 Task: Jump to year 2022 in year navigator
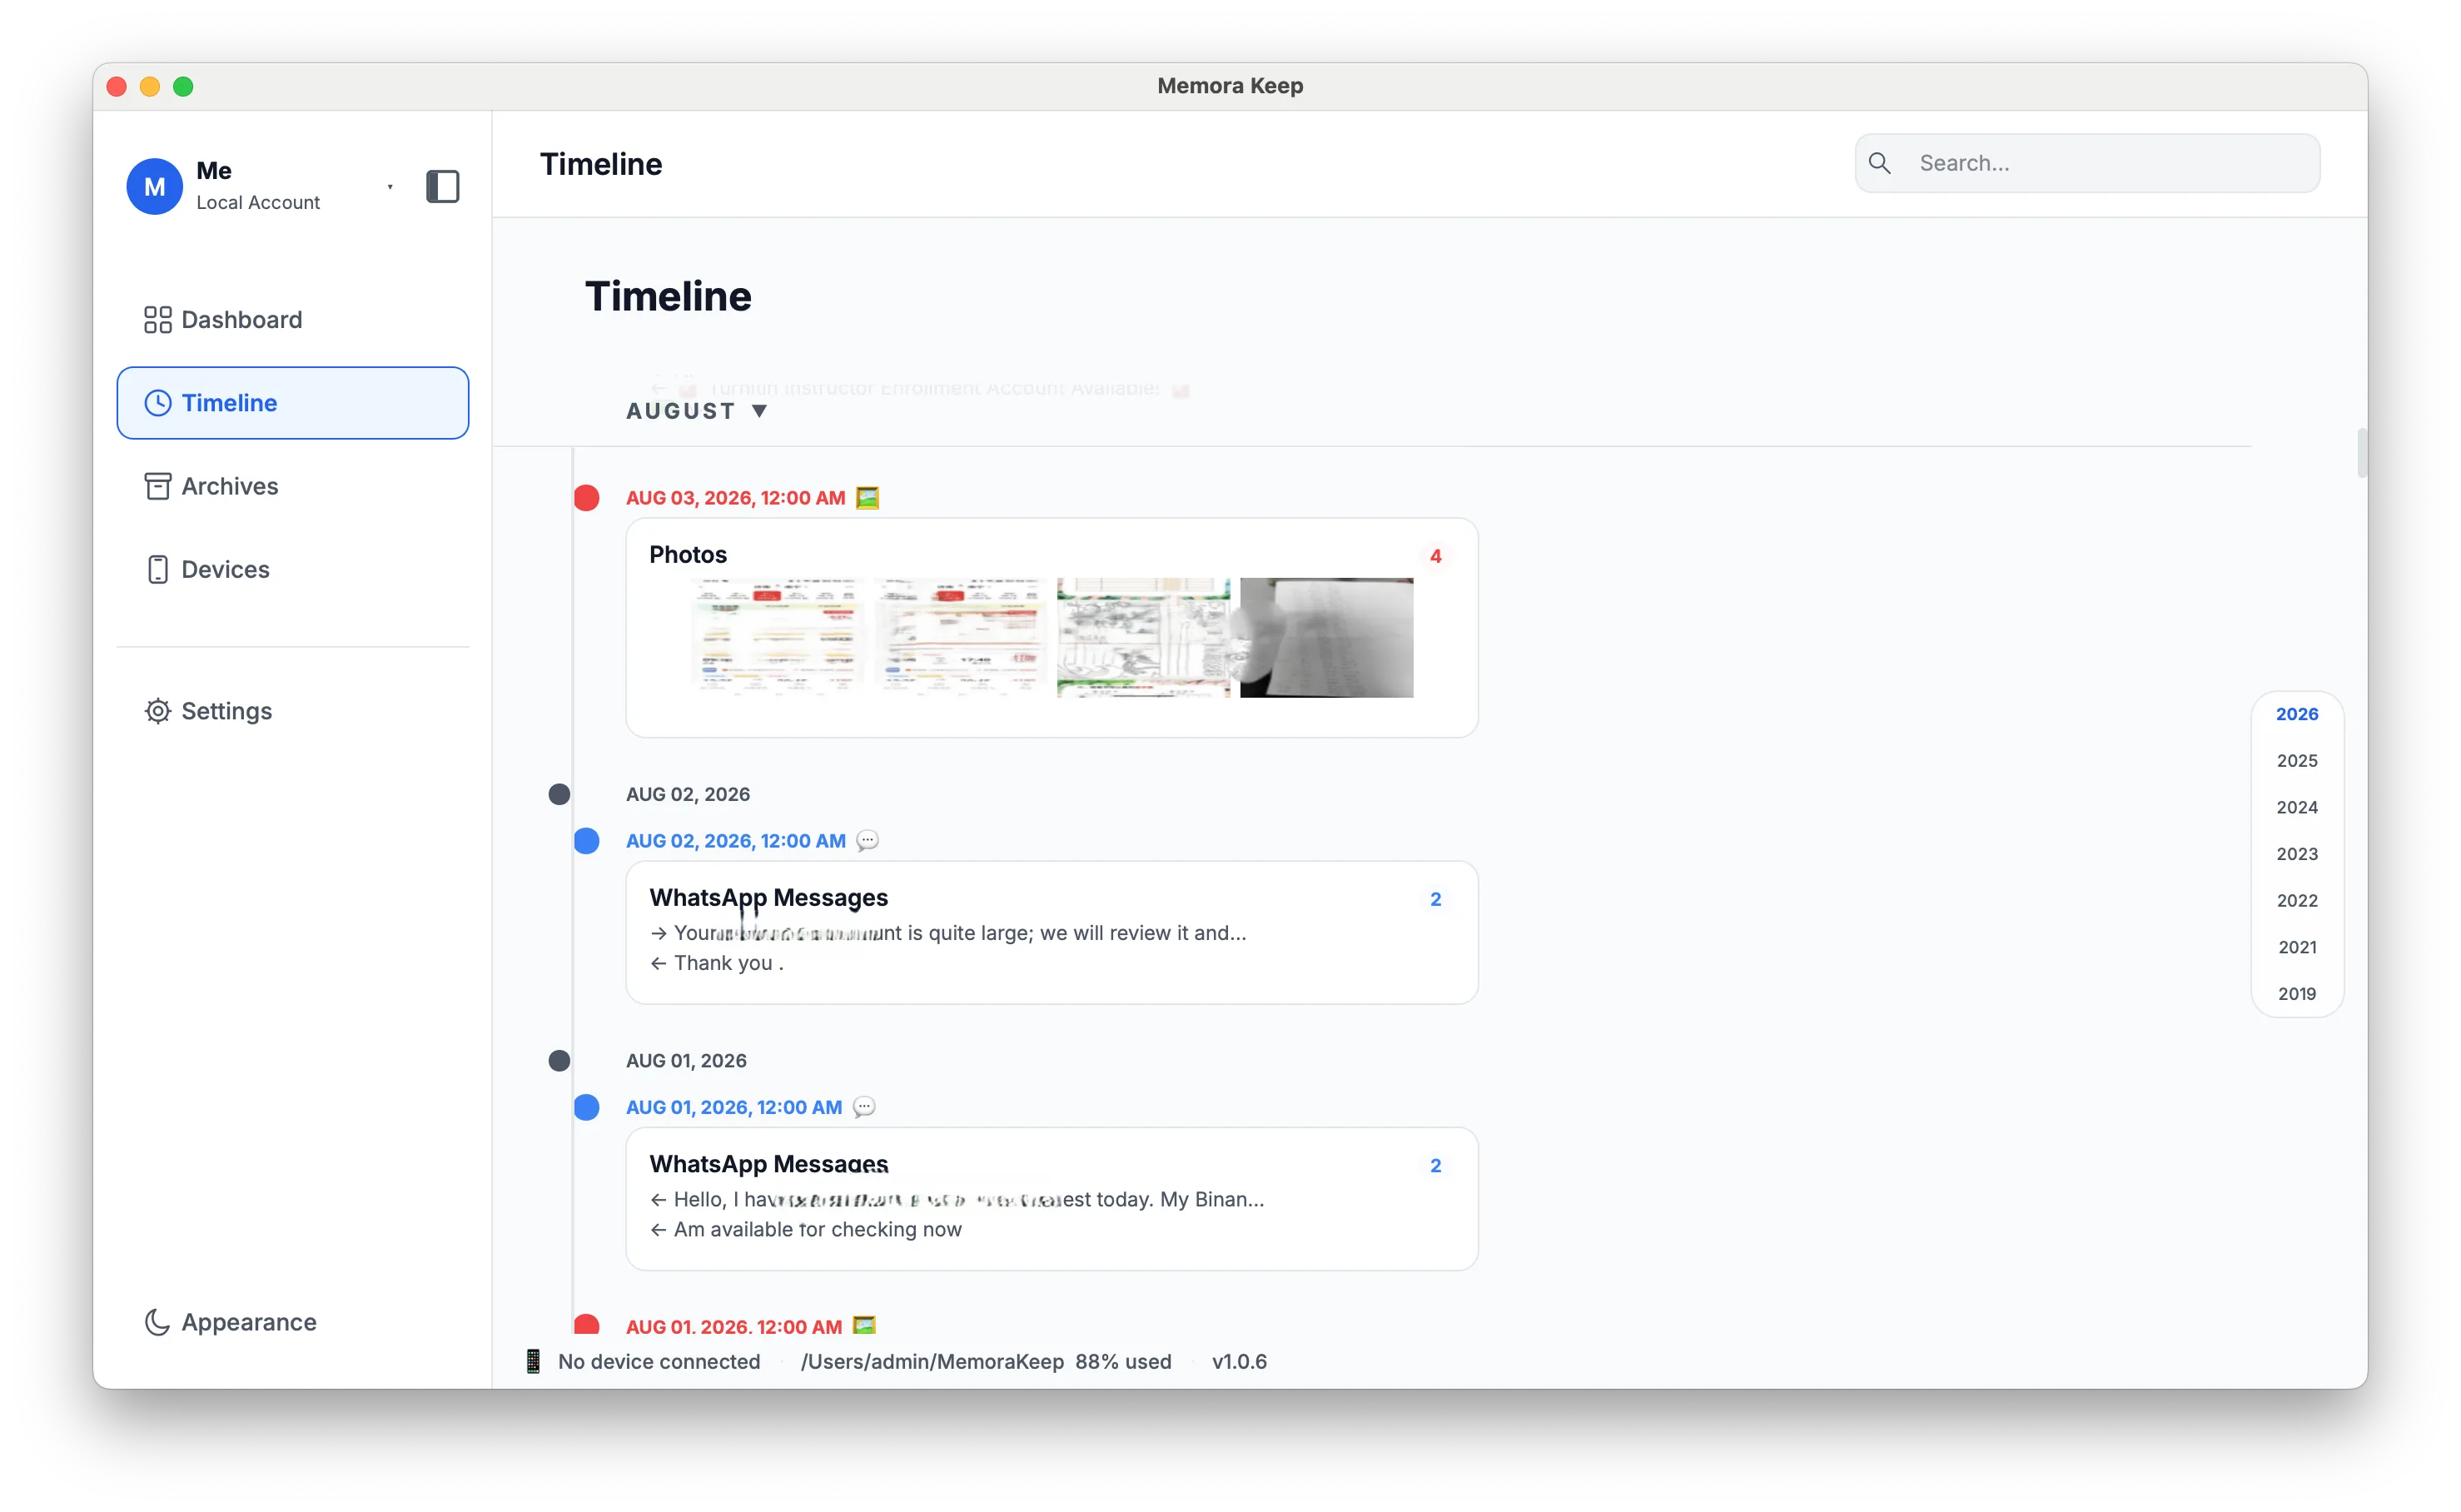(x=2297, y=900)
